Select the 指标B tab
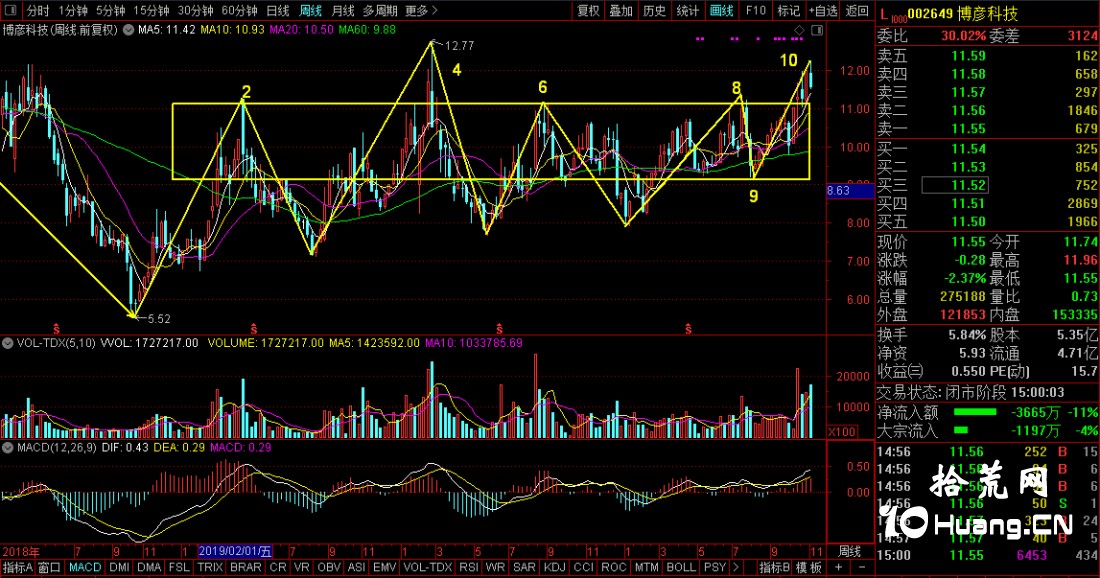Viewport: 1100px width, 578px height. 774,567
